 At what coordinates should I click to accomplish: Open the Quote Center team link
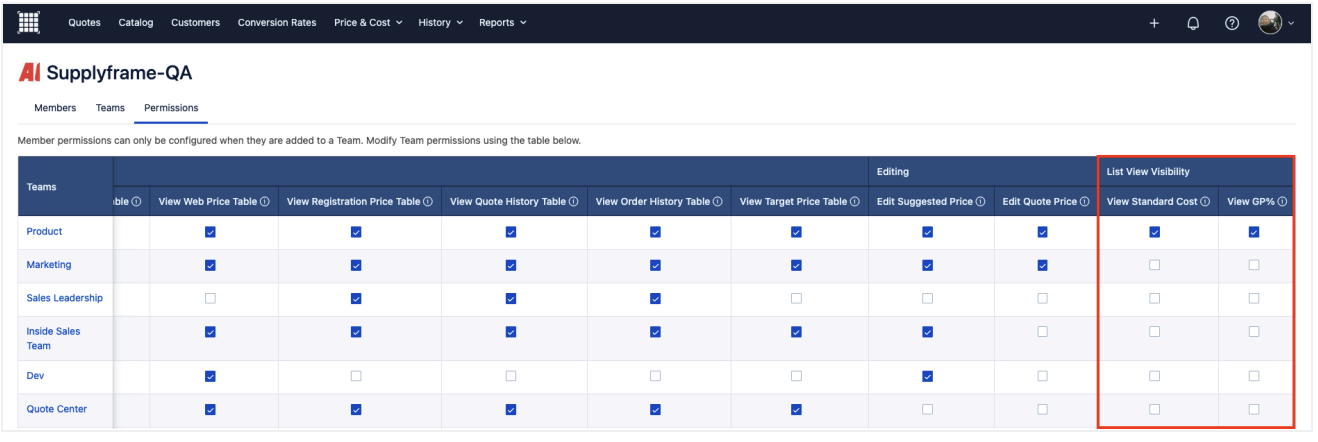pos(56,409)
